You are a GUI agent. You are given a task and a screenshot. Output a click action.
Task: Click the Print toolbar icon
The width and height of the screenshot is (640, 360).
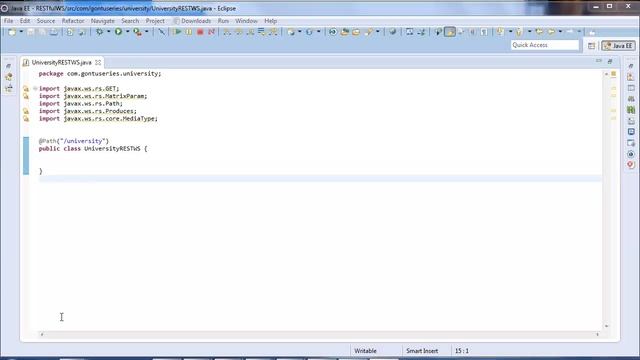pos(54,32)
